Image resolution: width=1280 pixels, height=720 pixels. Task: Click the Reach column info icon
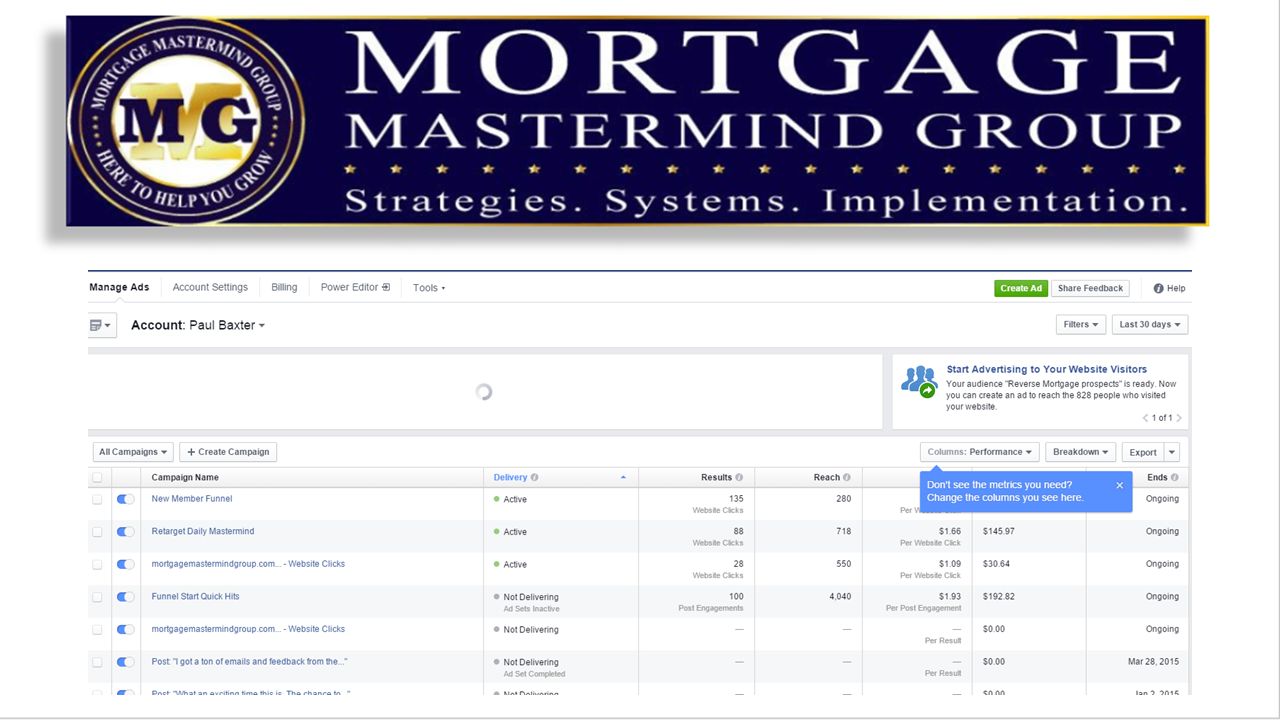[847, 478]
